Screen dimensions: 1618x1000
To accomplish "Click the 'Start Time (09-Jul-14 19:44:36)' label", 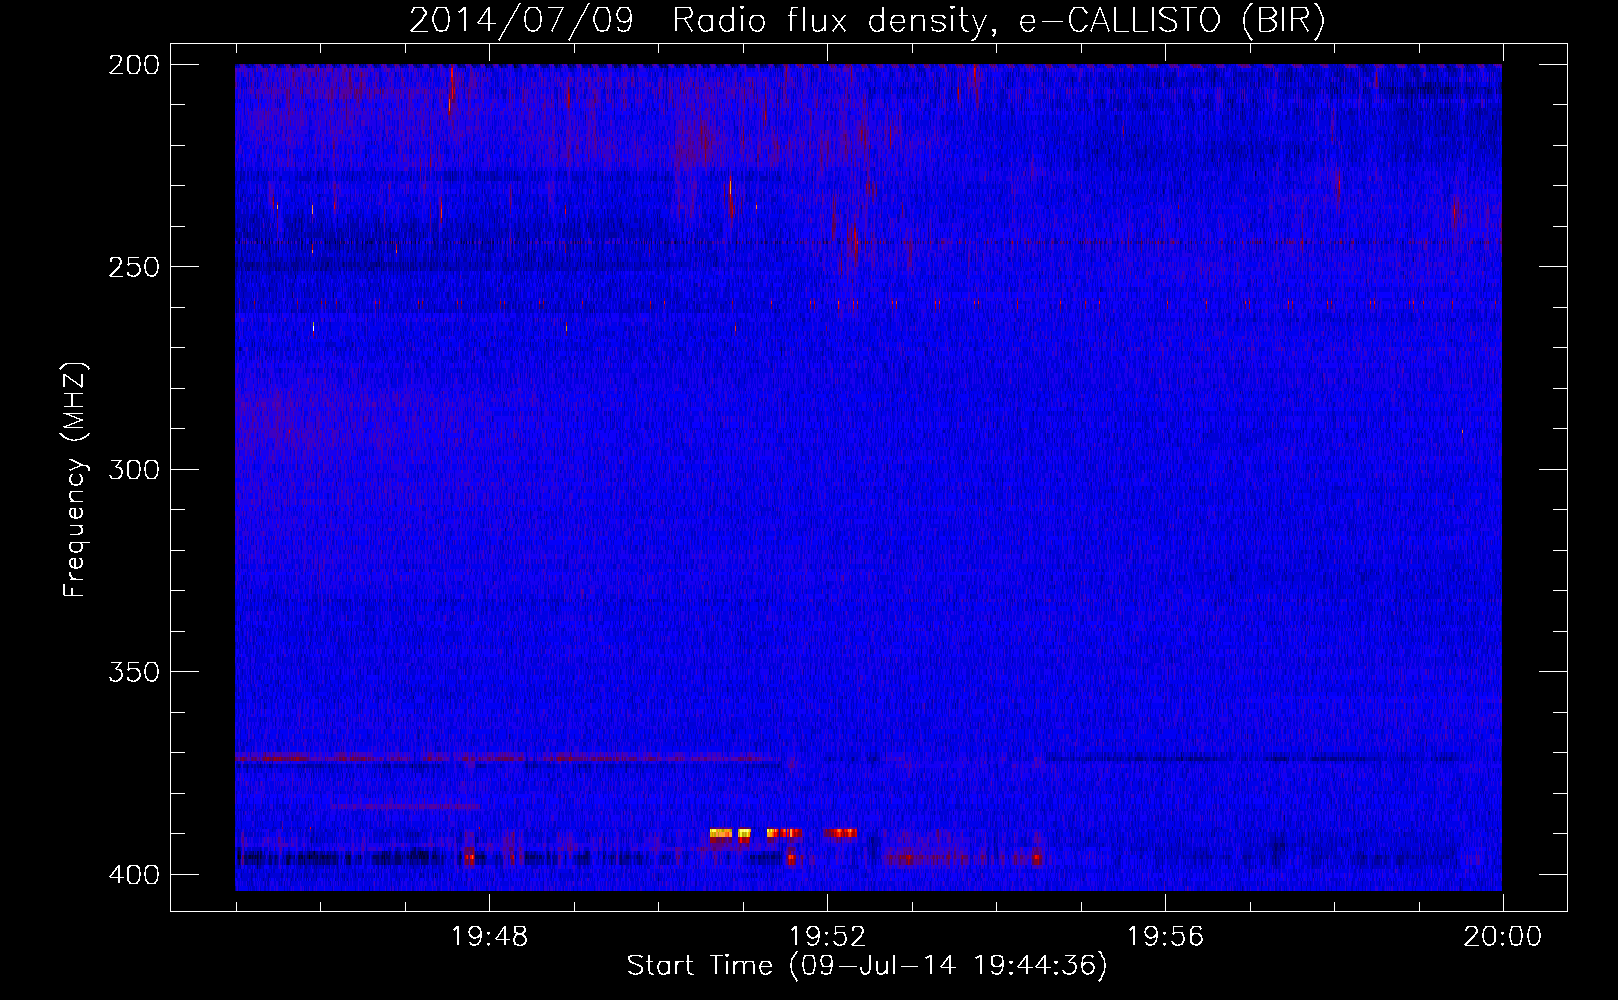I will pos(867,966).
